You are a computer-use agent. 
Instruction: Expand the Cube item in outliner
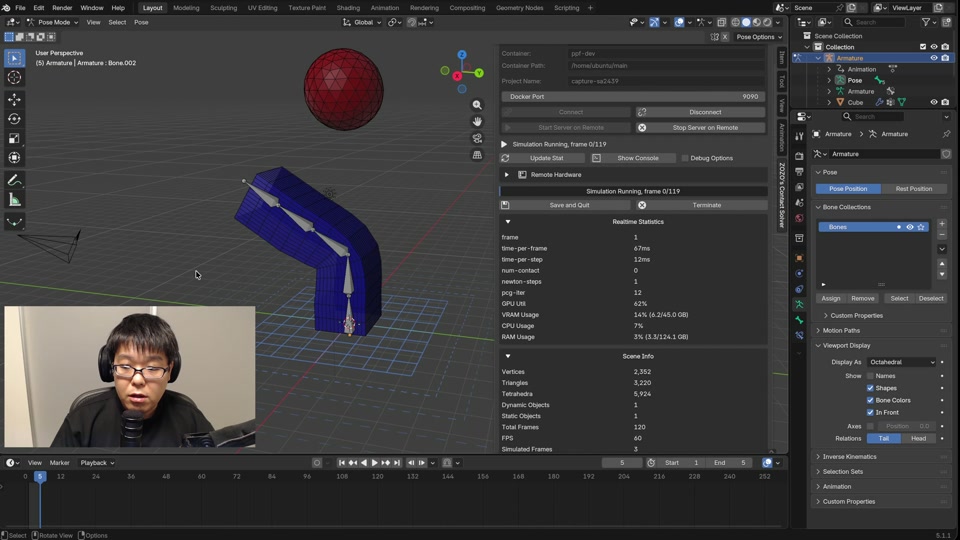tap(829, 102)
